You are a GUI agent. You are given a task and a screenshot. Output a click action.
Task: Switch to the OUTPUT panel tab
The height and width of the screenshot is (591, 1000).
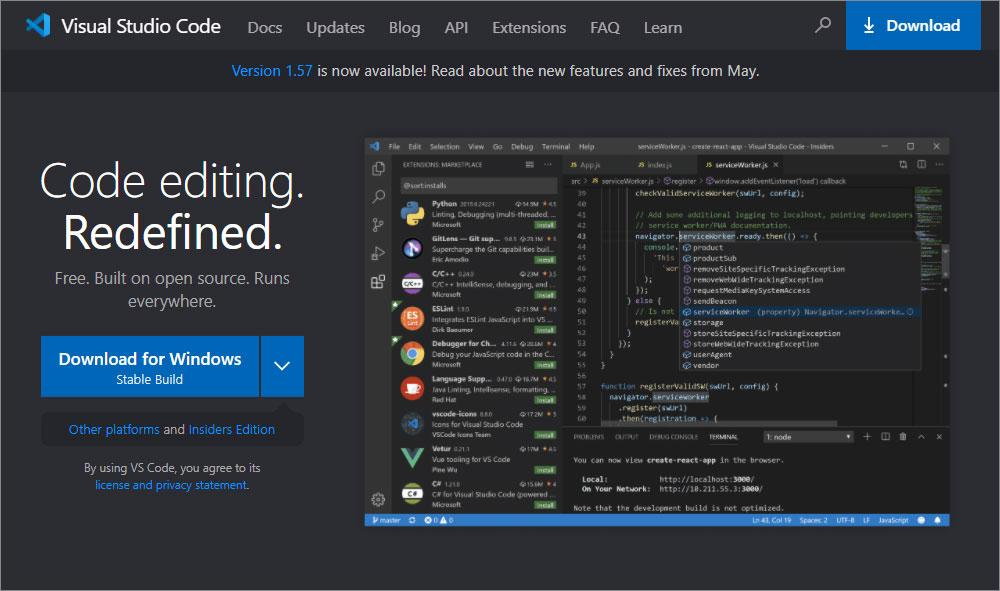(x=626, y=437)
